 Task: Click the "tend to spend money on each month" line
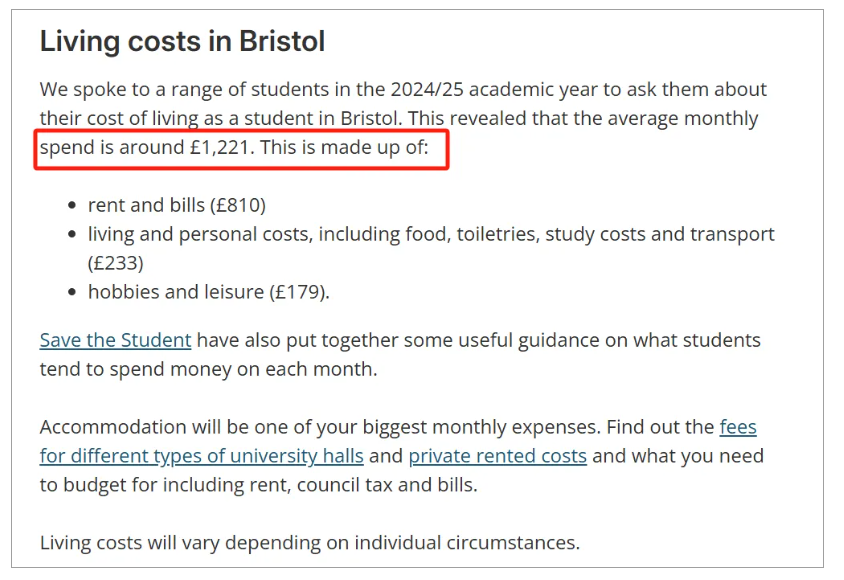click(x=208, y=369)
